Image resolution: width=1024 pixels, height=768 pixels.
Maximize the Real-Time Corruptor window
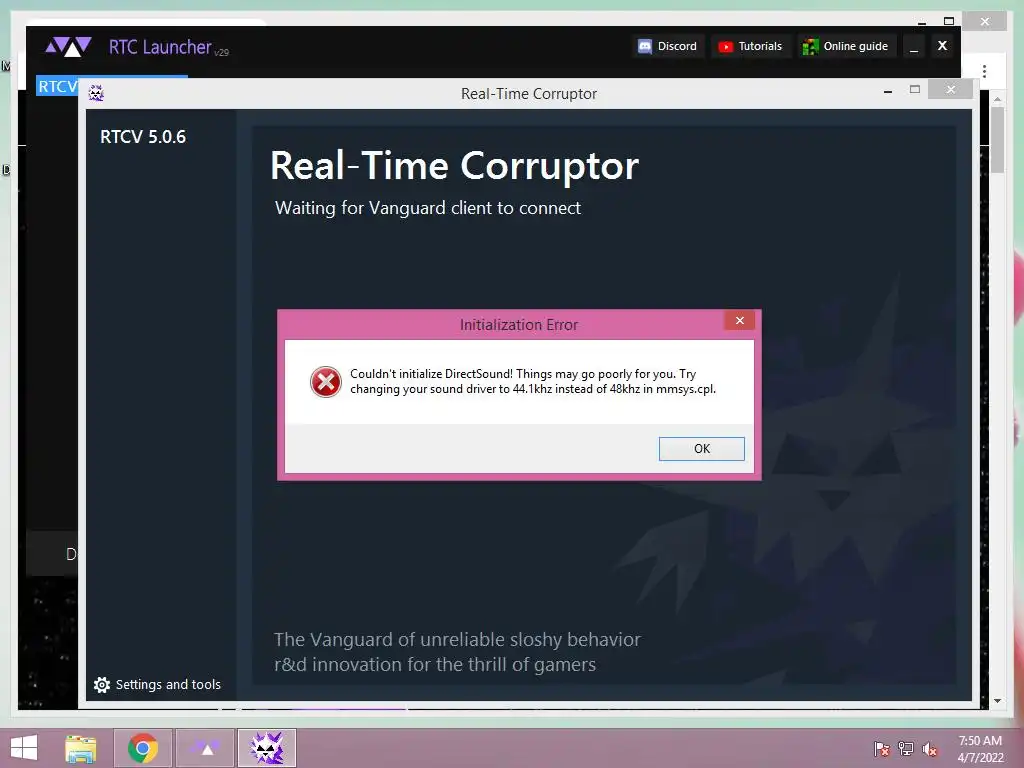point(915,89)
